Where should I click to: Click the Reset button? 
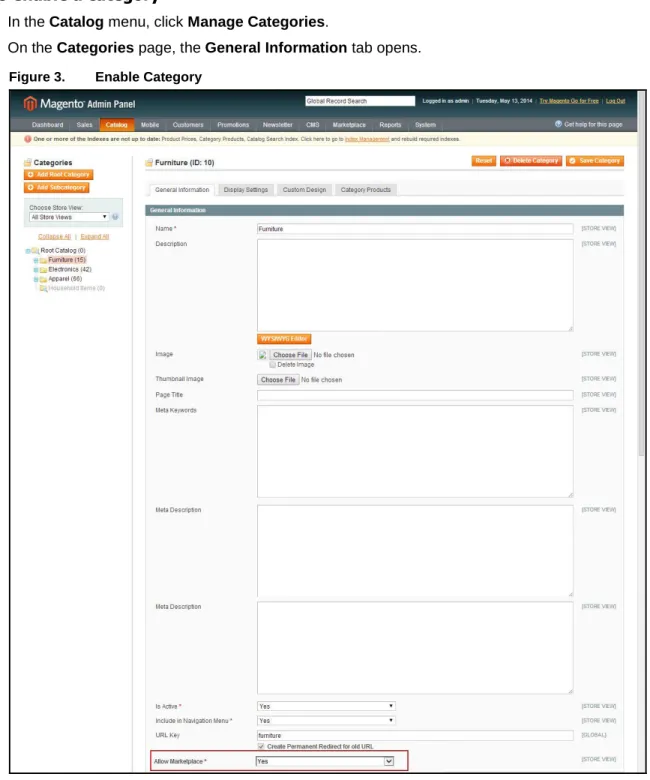point(484,161)
